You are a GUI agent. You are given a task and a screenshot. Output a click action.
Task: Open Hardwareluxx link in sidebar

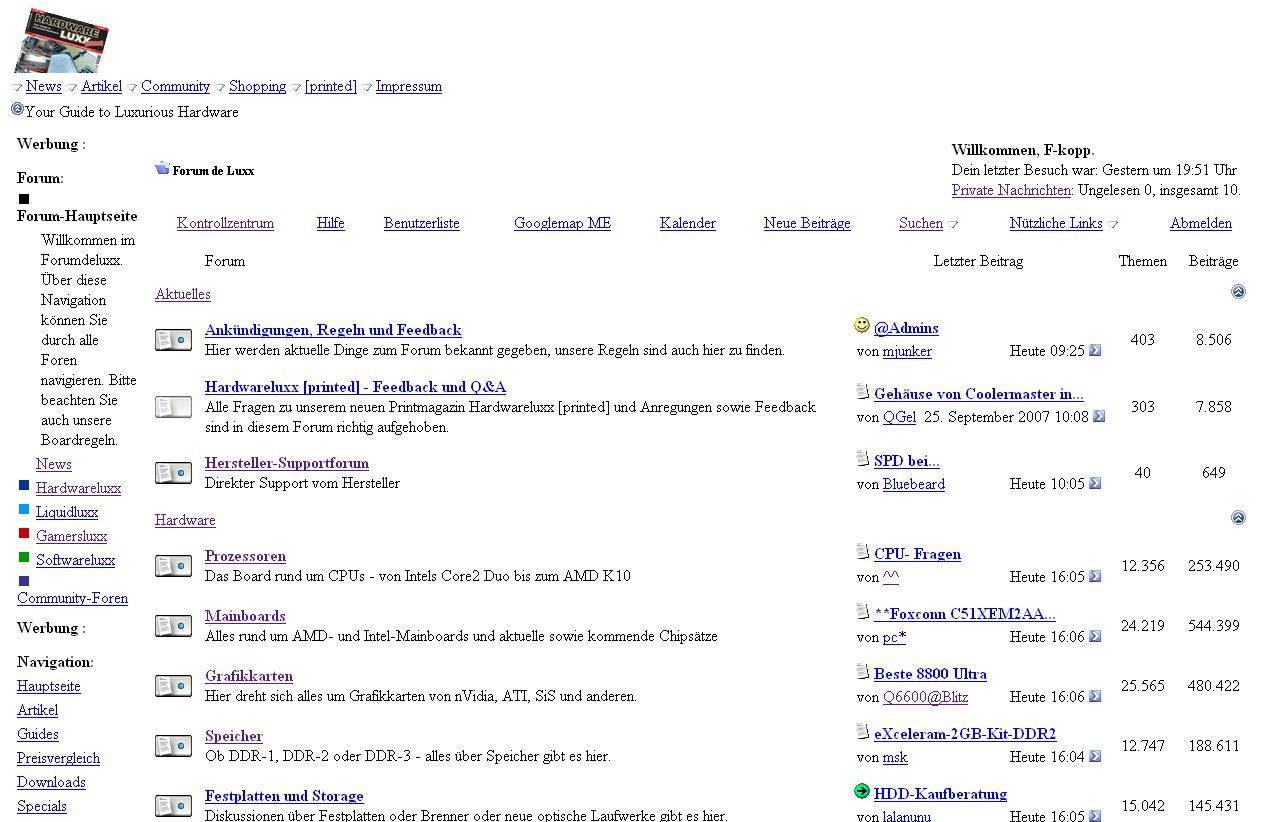coord(78,488)
